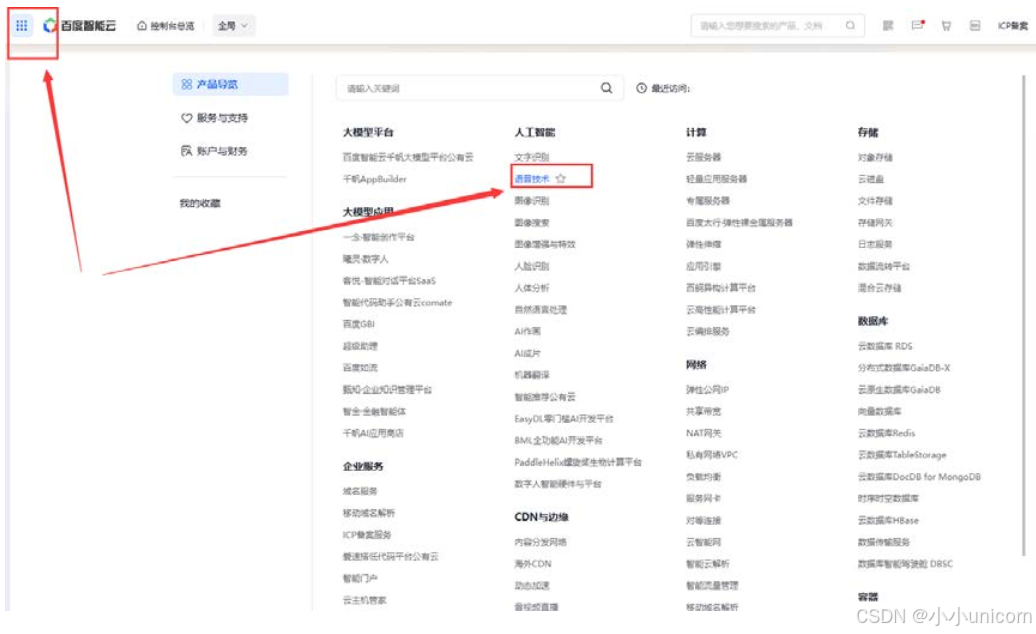Open ICP备案 link in header
The width and height of the screenshot is (1036, 634).
(1013, 26)
